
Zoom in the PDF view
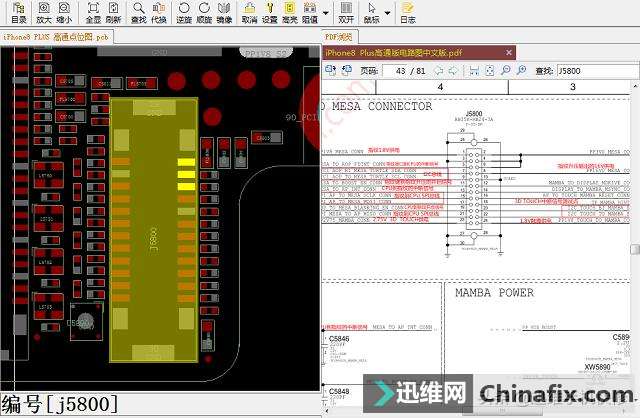click(x=521, y=71)
